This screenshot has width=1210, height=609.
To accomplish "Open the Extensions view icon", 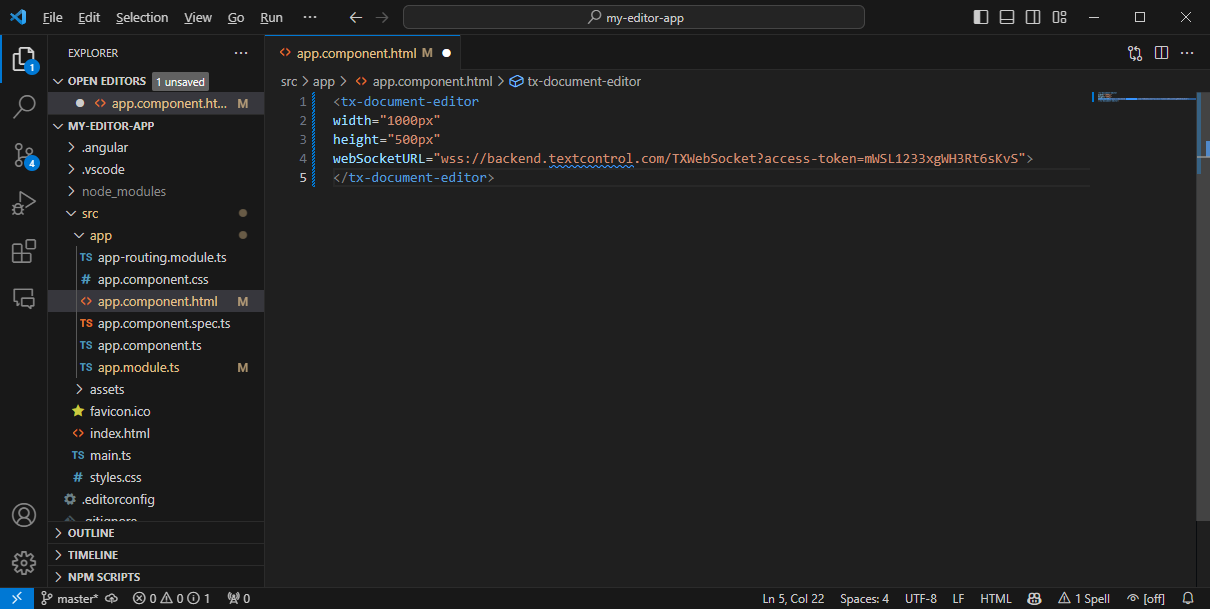I will pos(24,251).
